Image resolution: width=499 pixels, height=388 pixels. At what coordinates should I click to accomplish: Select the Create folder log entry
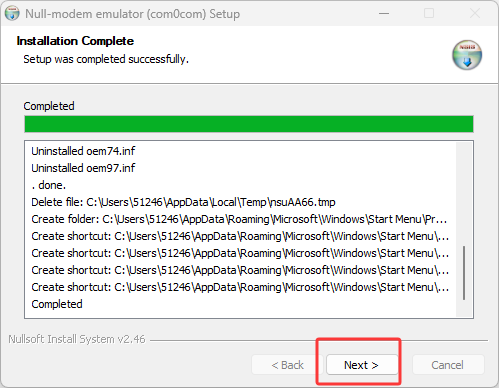pyautogui.click(x=239, y=219)
